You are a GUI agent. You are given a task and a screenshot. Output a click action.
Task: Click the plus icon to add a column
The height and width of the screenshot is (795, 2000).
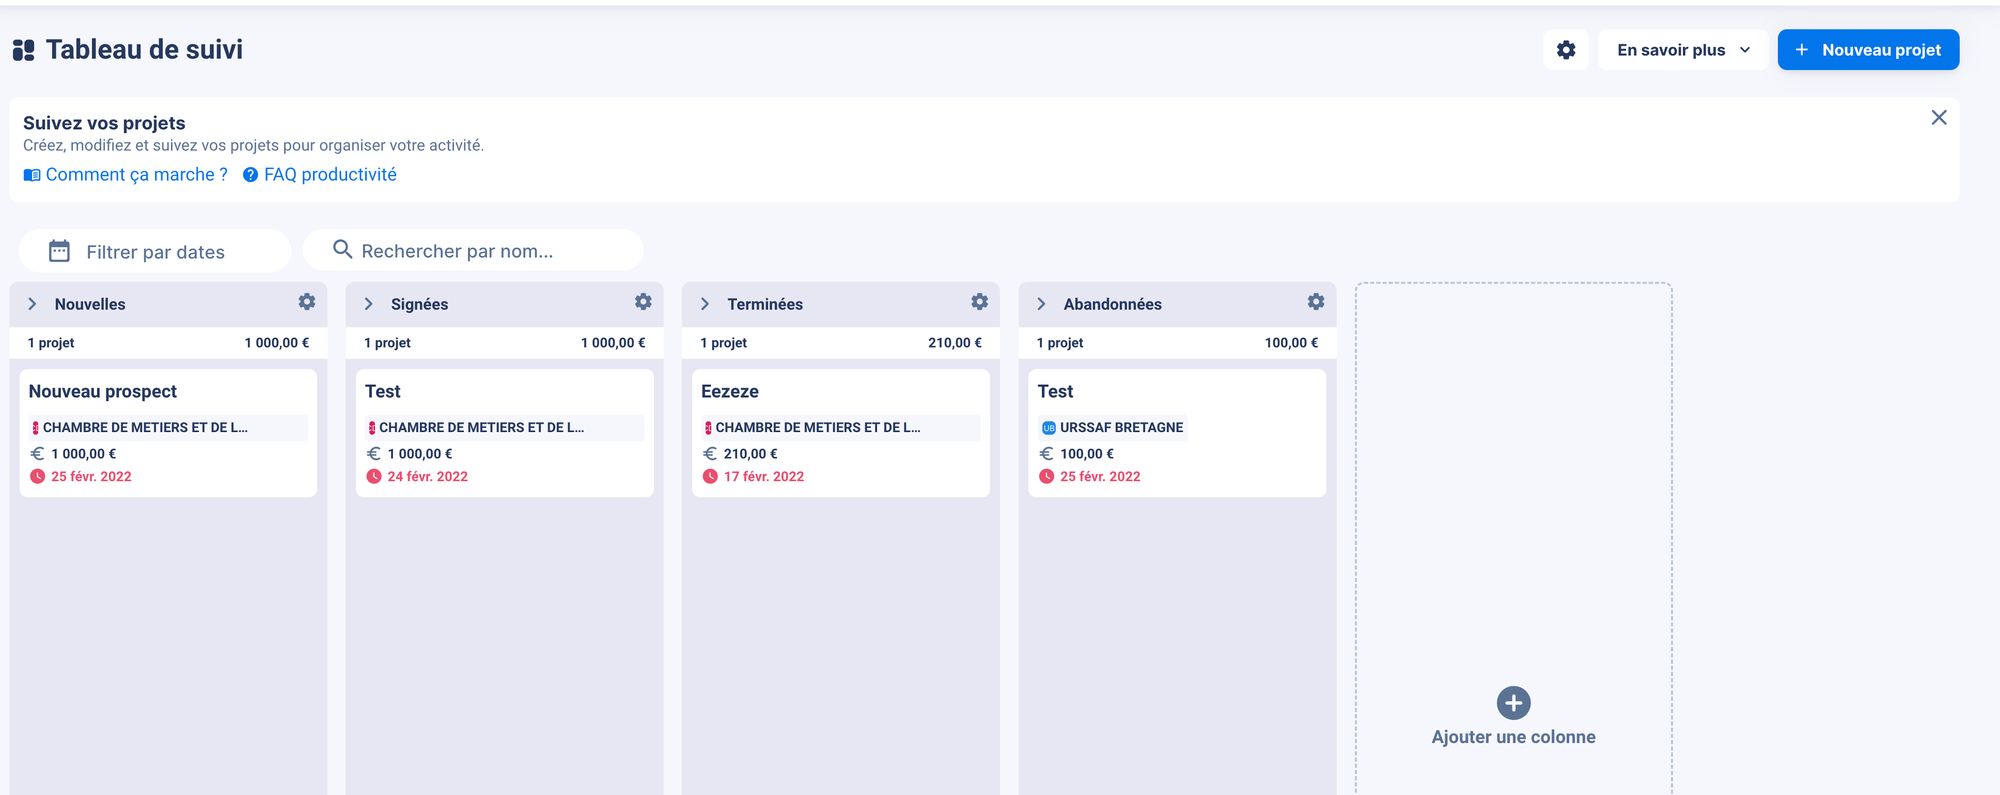(1514, 703)
